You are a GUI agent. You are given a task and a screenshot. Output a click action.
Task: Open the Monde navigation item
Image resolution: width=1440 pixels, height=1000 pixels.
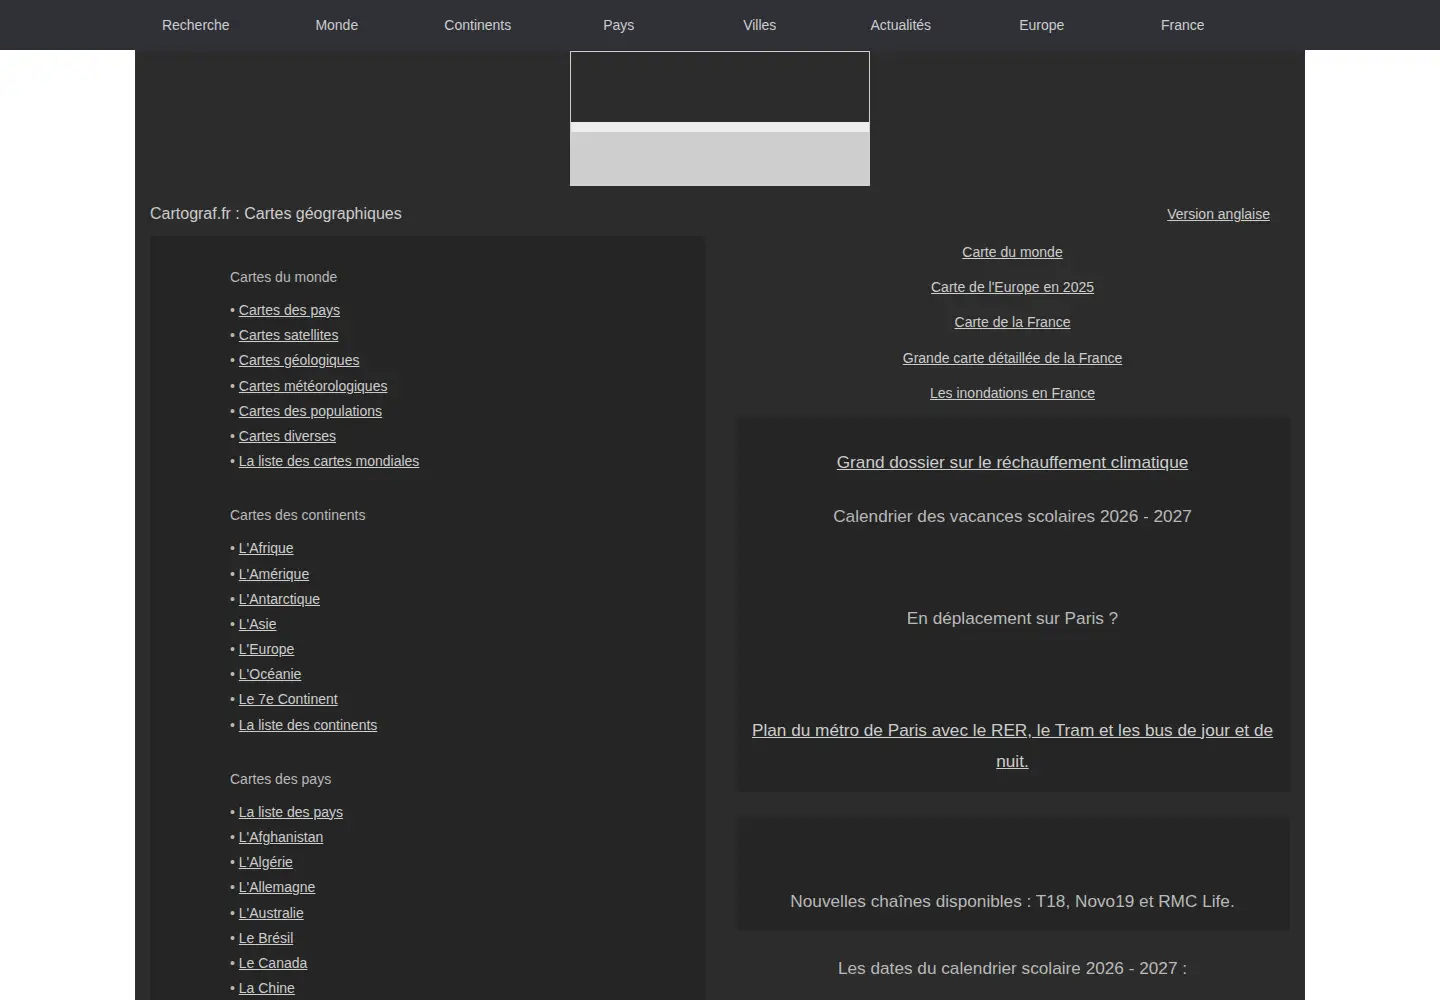pos(337,25)
